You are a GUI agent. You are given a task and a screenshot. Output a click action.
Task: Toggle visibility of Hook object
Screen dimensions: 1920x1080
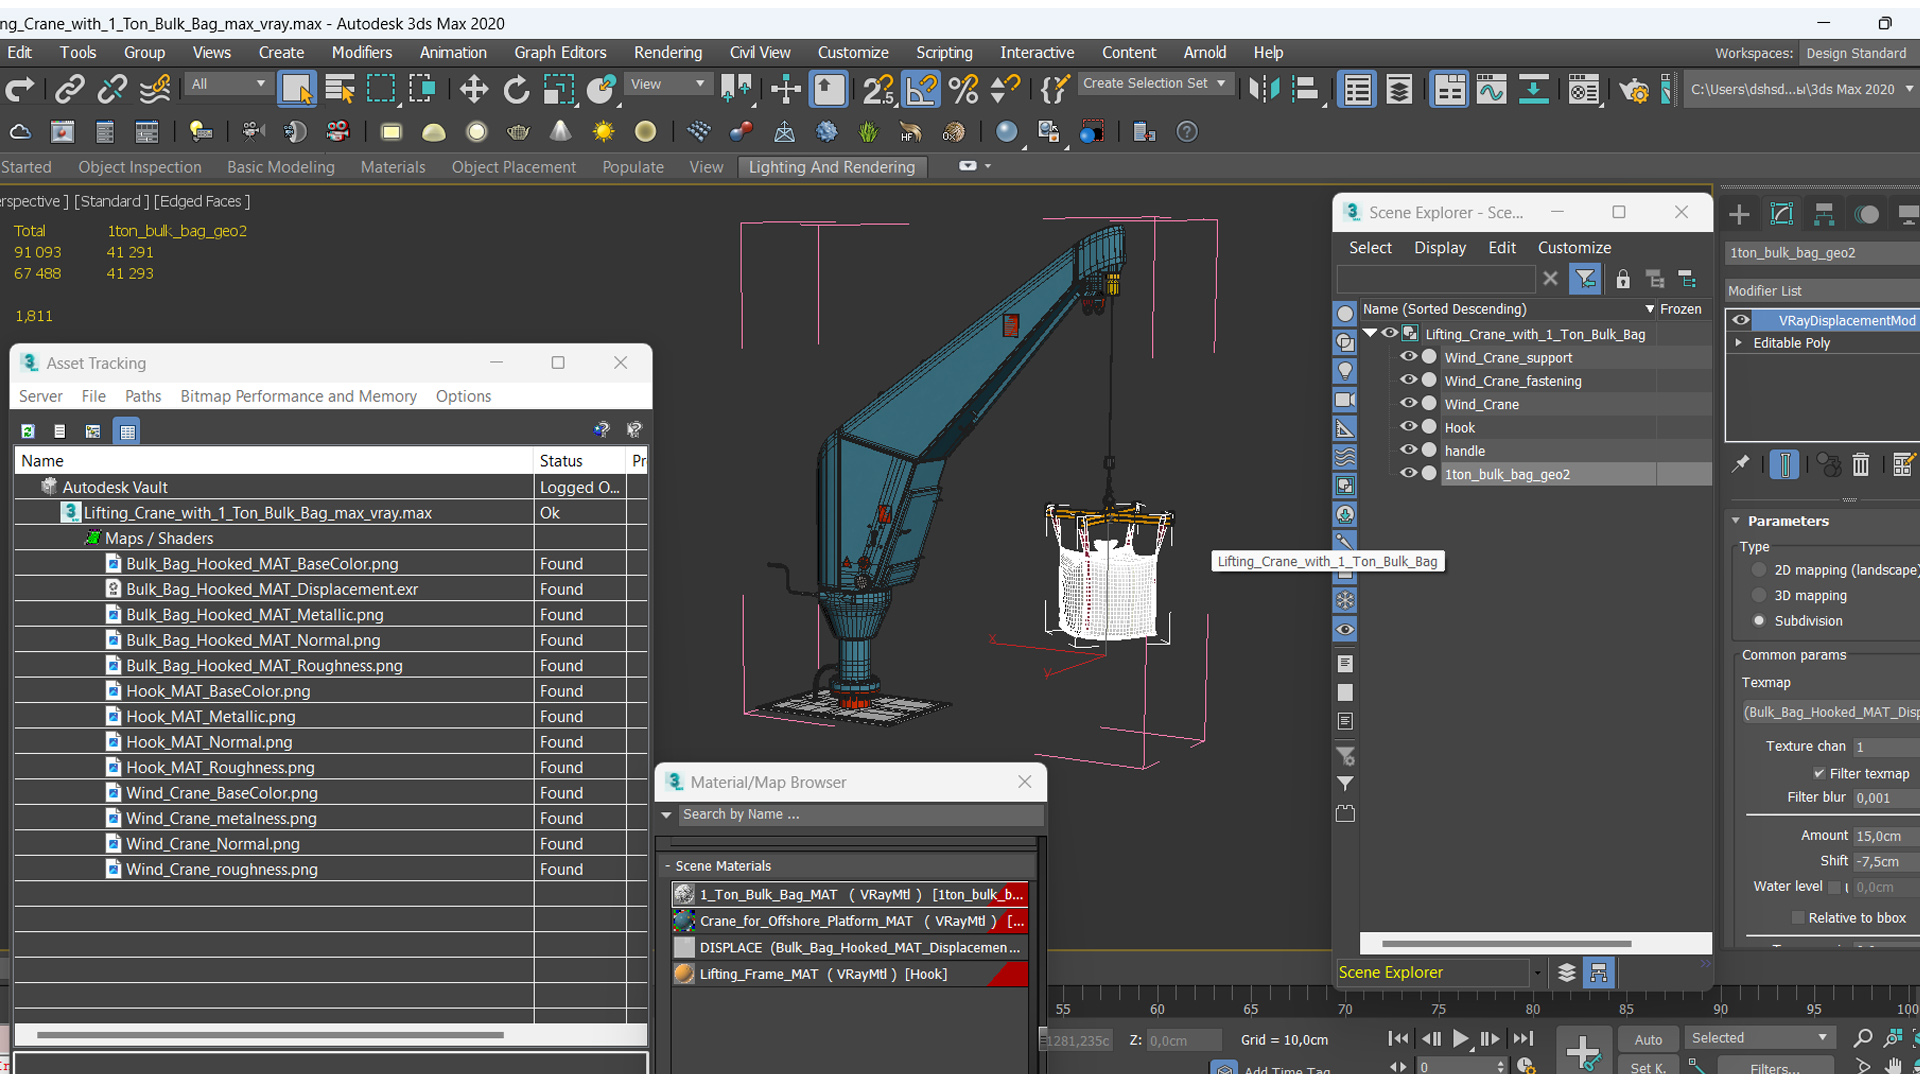[x=1408, y=427]
